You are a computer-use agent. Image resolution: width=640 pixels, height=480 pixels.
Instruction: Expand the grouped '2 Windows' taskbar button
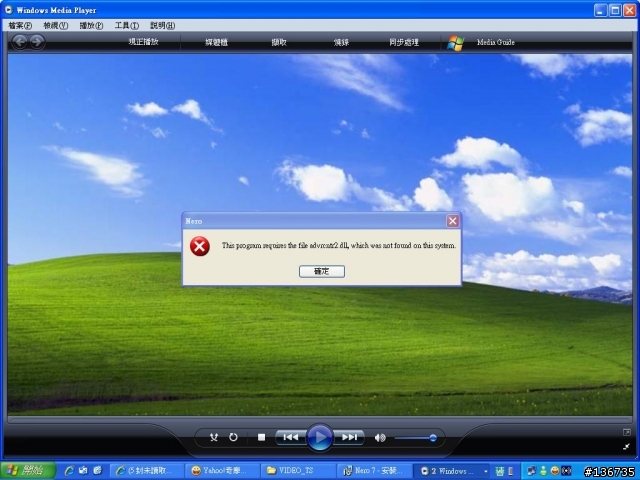(452, 471)
